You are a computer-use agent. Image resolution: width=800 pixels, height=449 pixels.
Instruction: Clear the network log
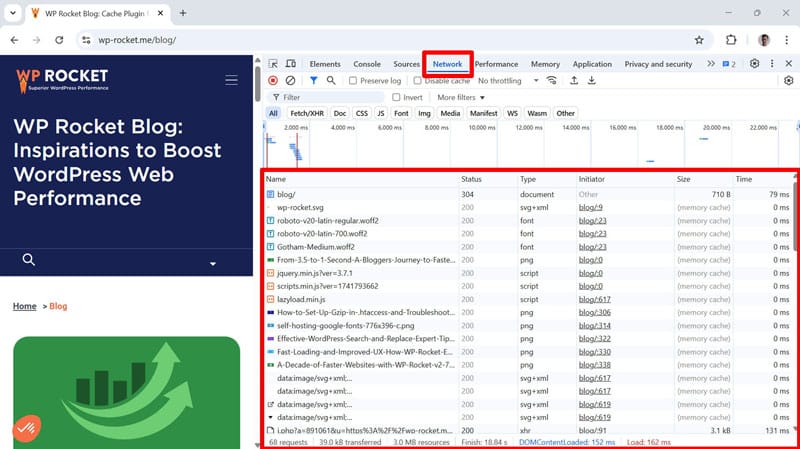(290, 81)
